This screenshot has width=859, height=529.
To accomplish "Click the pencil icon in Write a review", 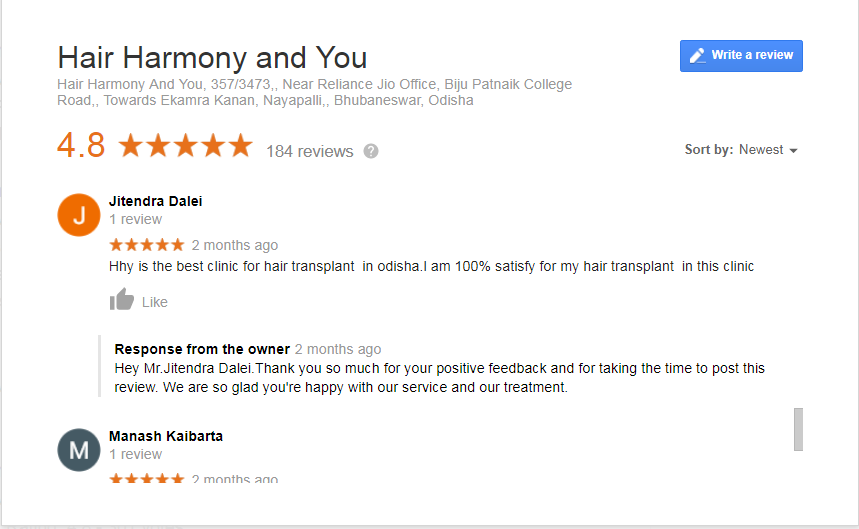I will (697, 56).
